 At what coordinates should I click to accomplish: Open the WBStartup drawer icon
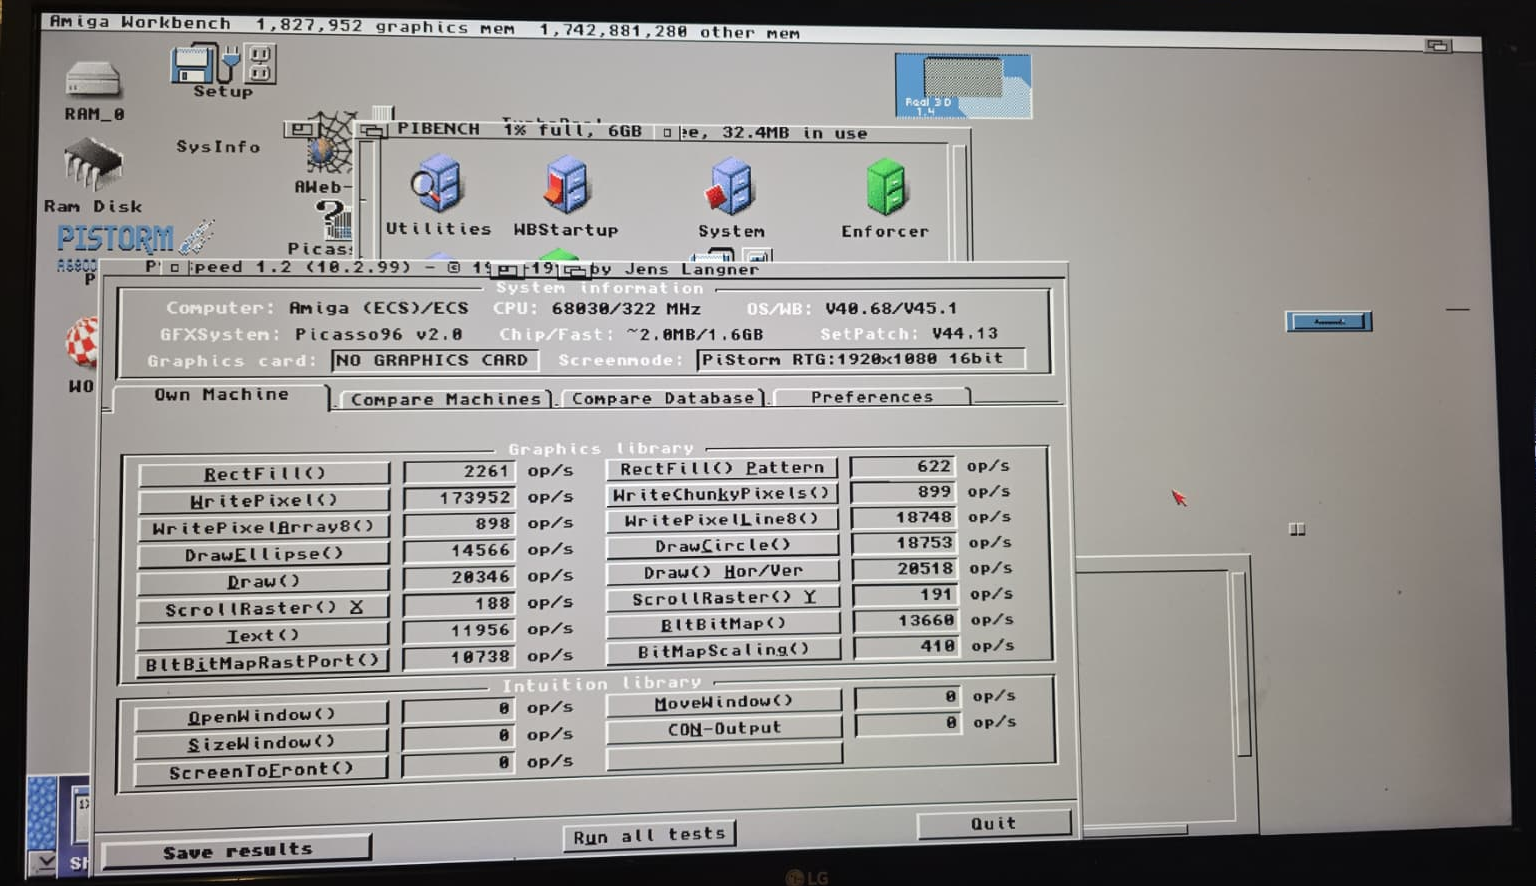coord(566,187)
